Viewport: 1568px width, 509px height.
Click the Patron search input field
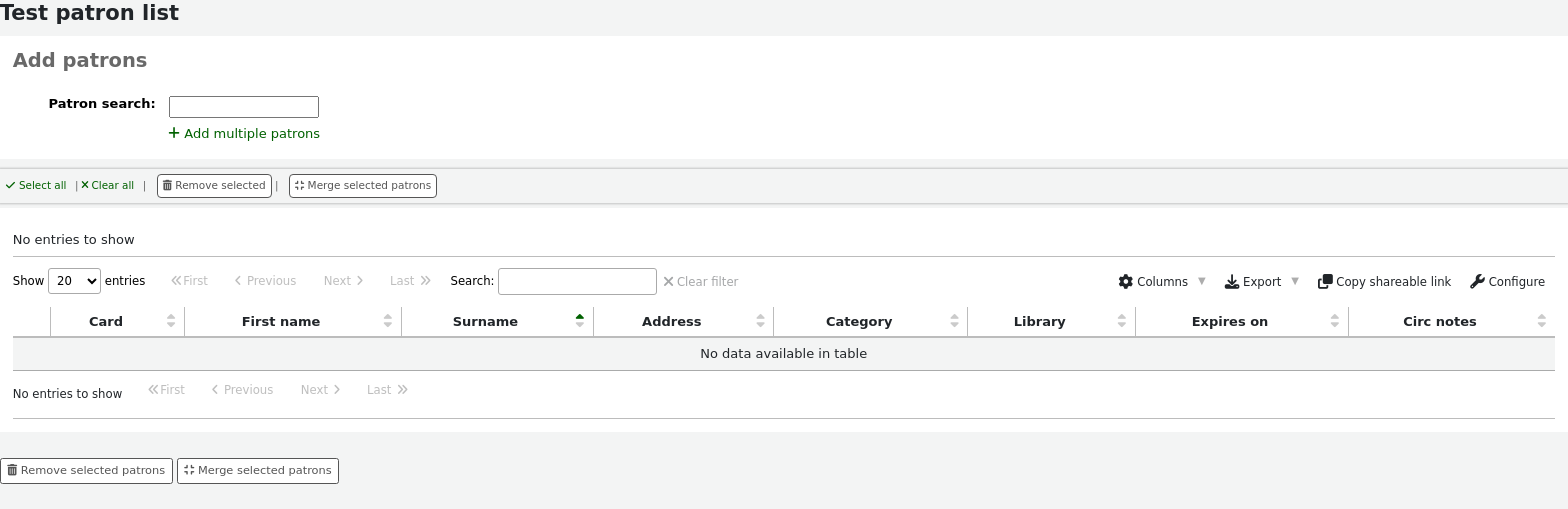point(243,107)
